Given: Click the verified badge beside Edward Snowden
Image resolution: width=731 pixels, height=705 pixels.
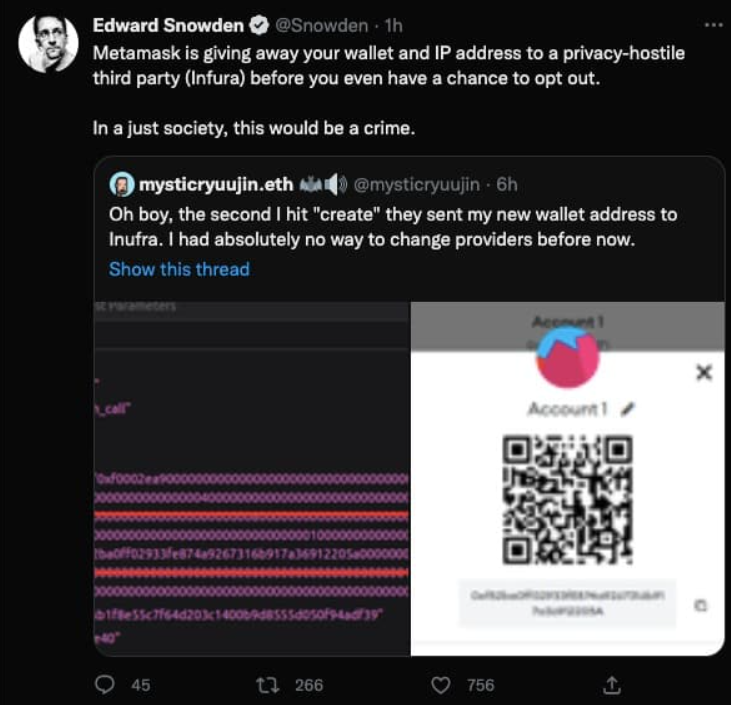Looking at the screenshot, I should click(x=256, y=26).
